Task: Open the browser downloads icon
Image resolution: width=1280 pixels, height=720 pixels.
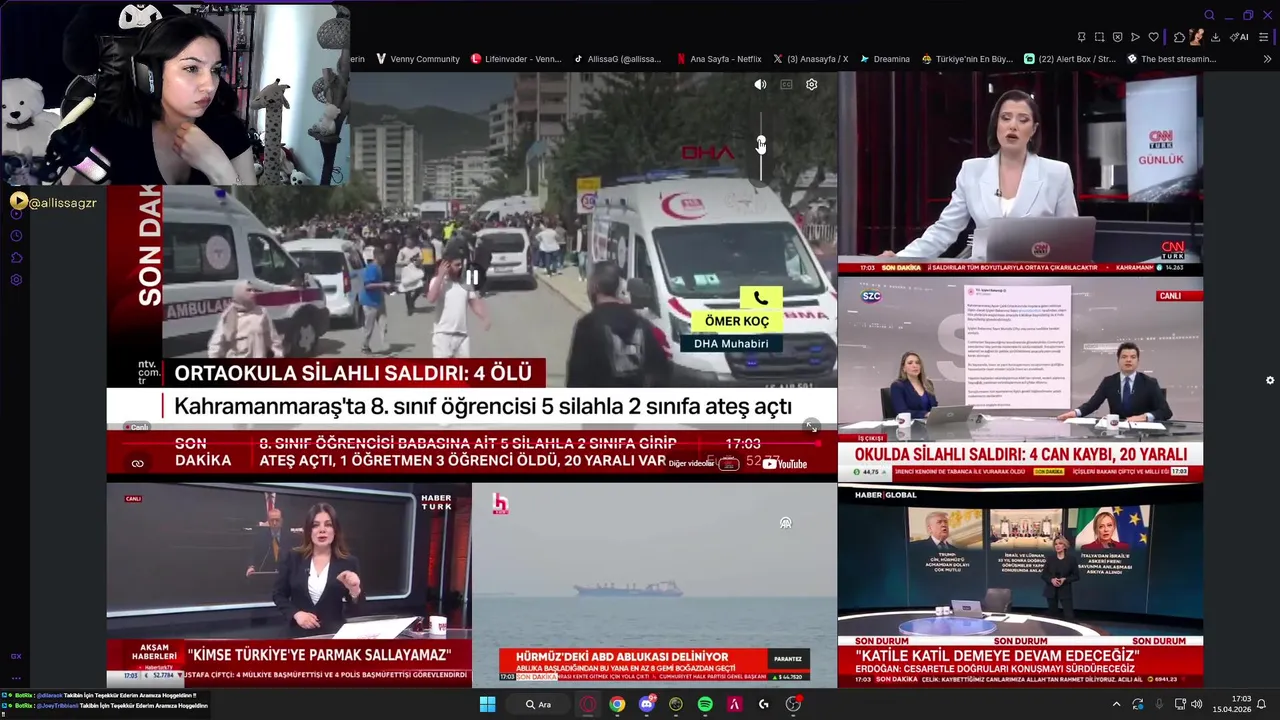Action: coord(1215,37)
